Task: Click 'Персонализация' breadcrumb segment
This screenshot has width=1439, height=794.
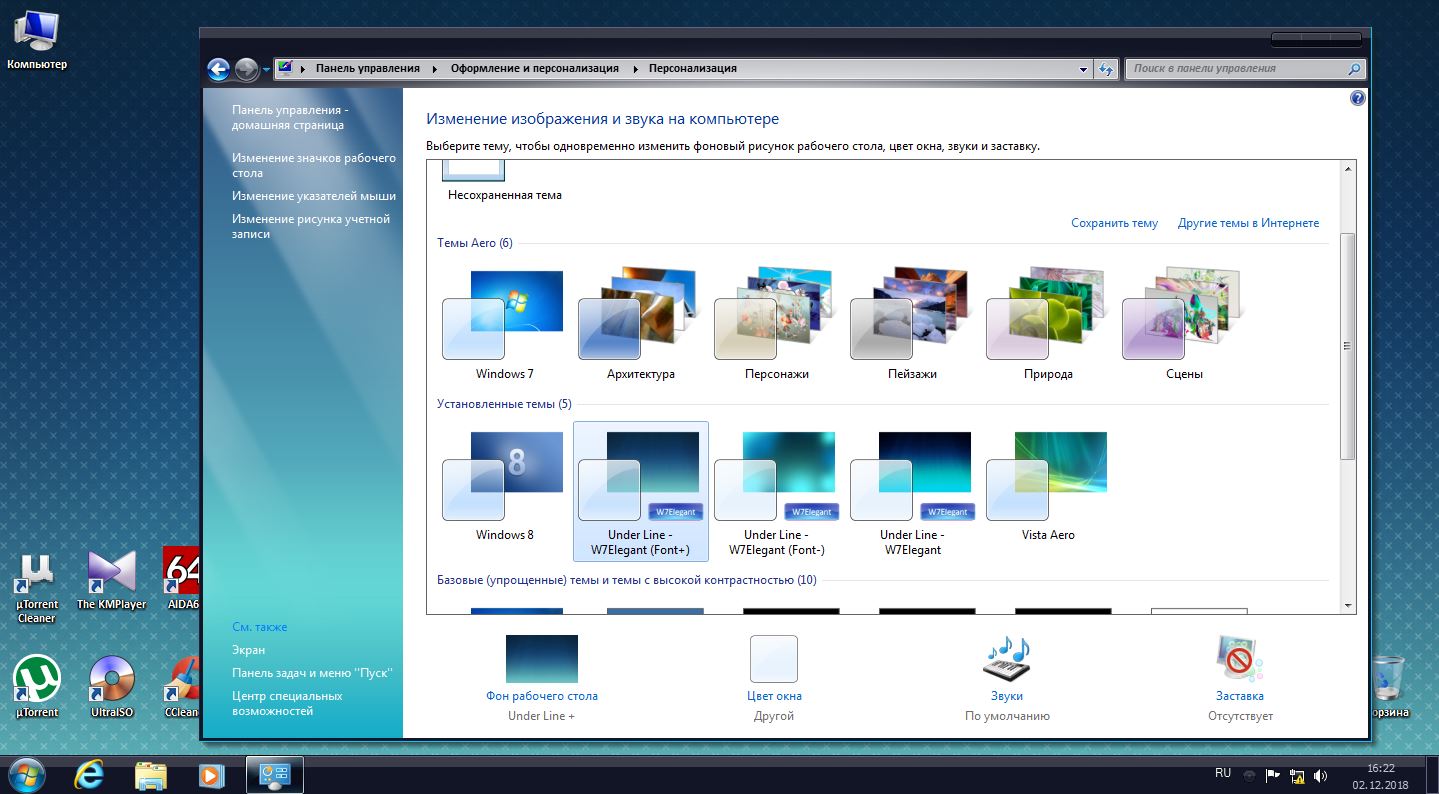Action: click(x=692, y=69)
